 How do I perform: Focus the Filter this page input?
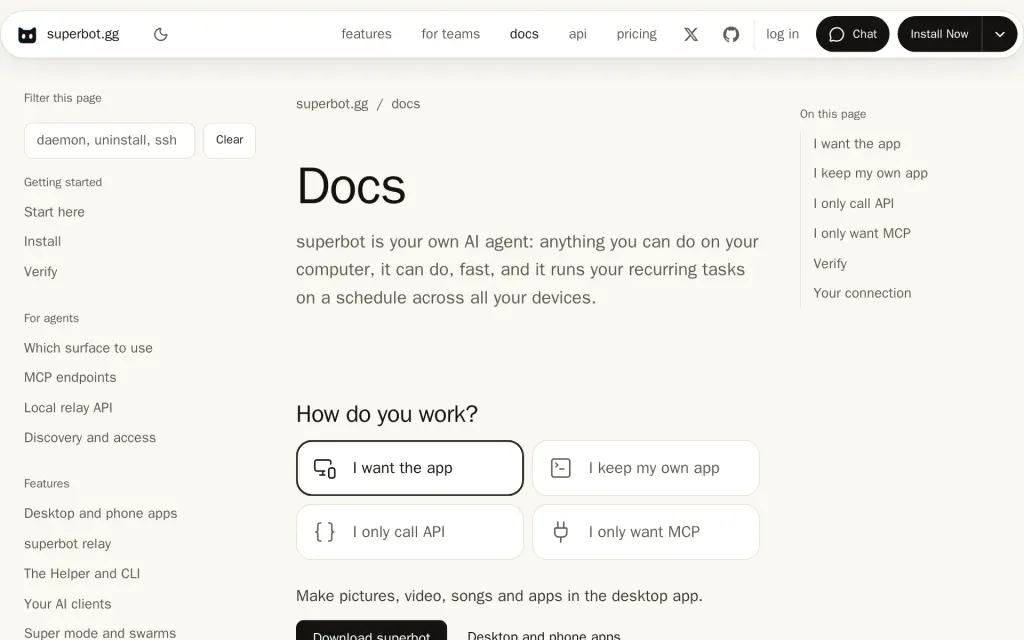109,140
